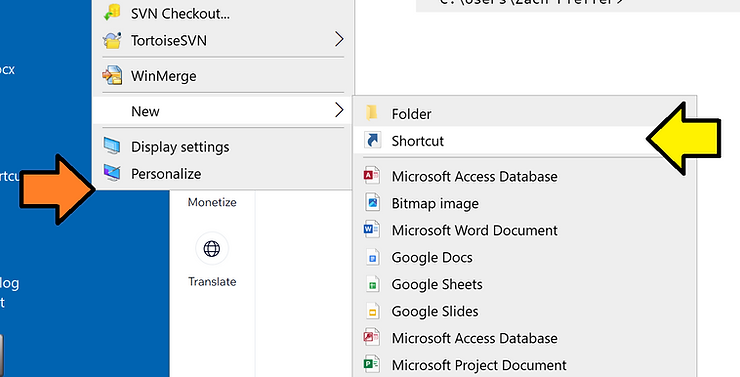
Task: Click the WinMerge icon
Action: tap(112, 76)
